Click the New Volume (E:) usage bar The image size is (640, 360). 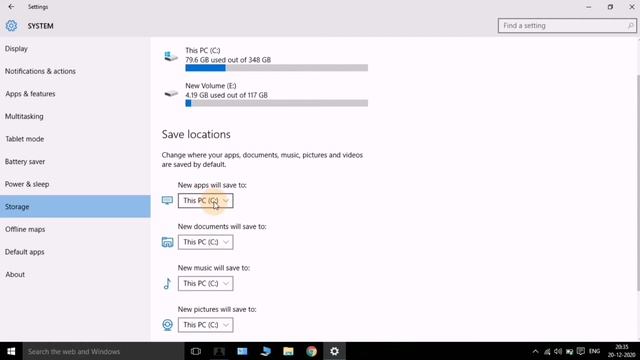coord(276,103)
